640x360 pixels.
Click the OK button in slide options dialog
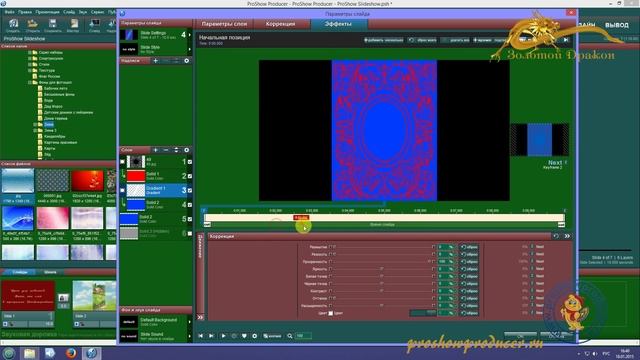click(x=520, y=336)
